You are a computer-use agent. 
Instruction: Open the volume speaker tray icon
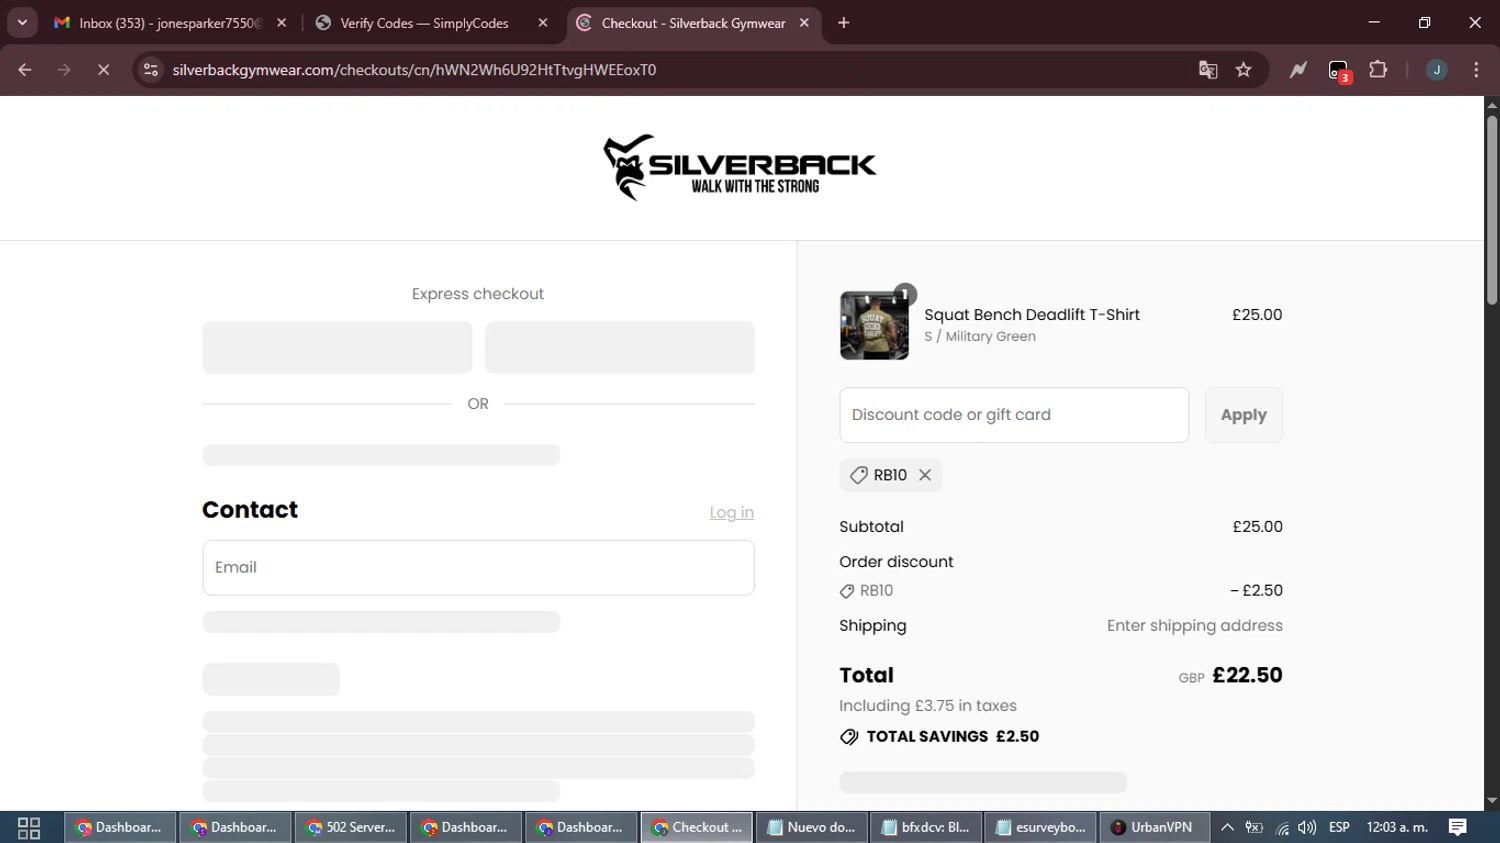click(1307, 828)
